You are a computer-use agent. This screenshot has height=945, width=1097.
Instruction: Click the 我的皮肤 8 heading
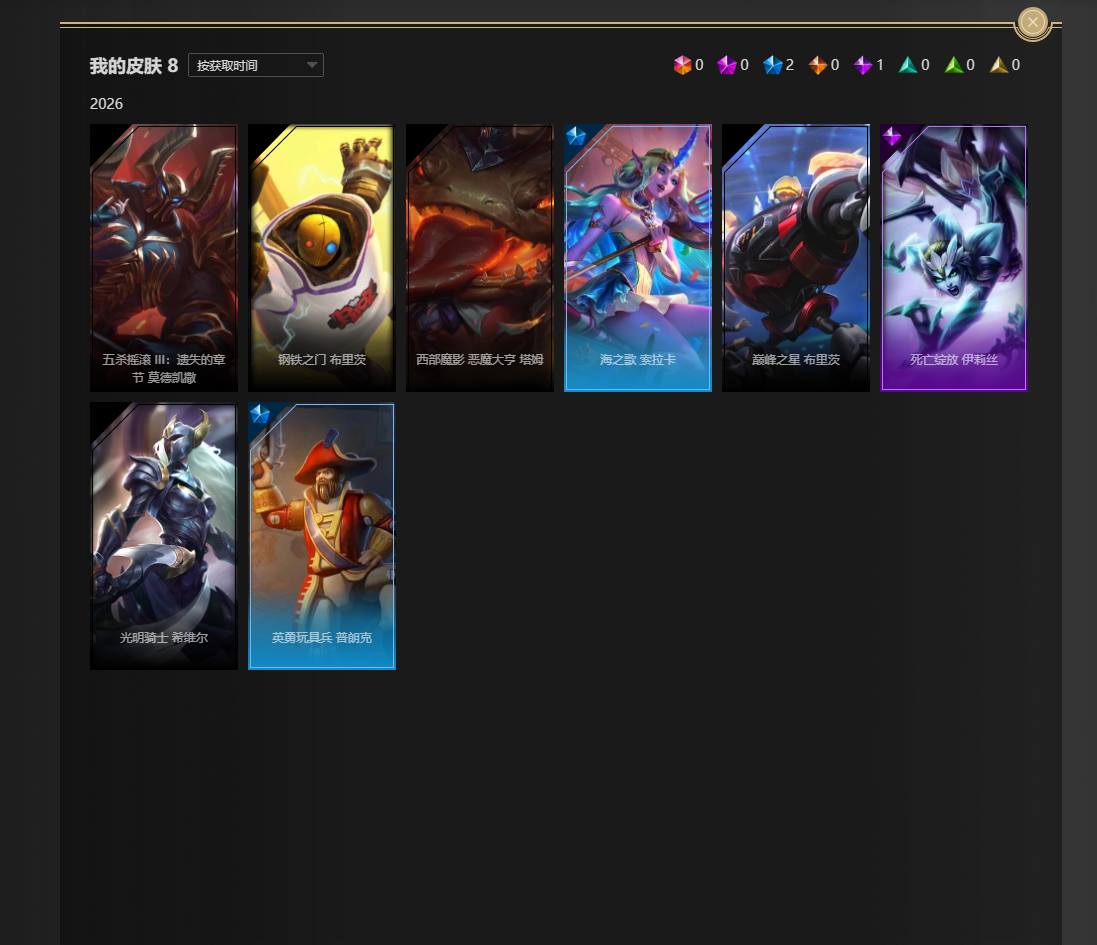click(134, 66)
